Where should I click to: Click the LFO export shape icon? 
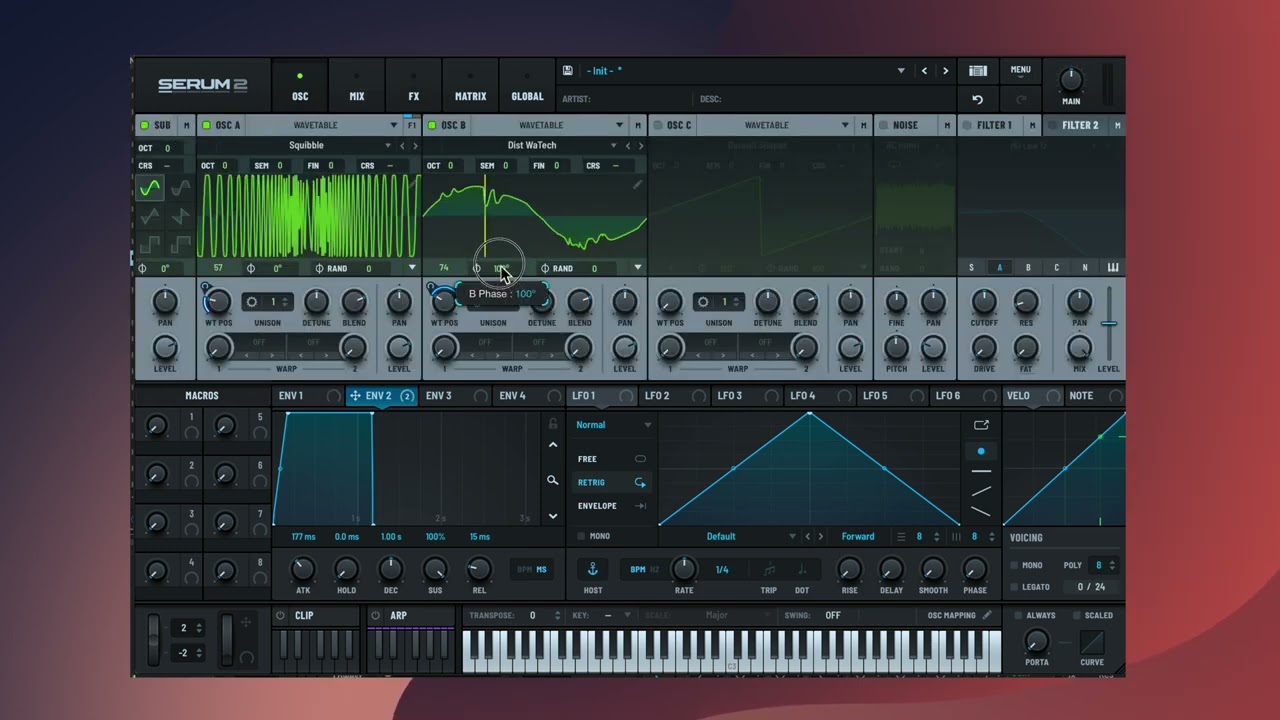point(981,425)
